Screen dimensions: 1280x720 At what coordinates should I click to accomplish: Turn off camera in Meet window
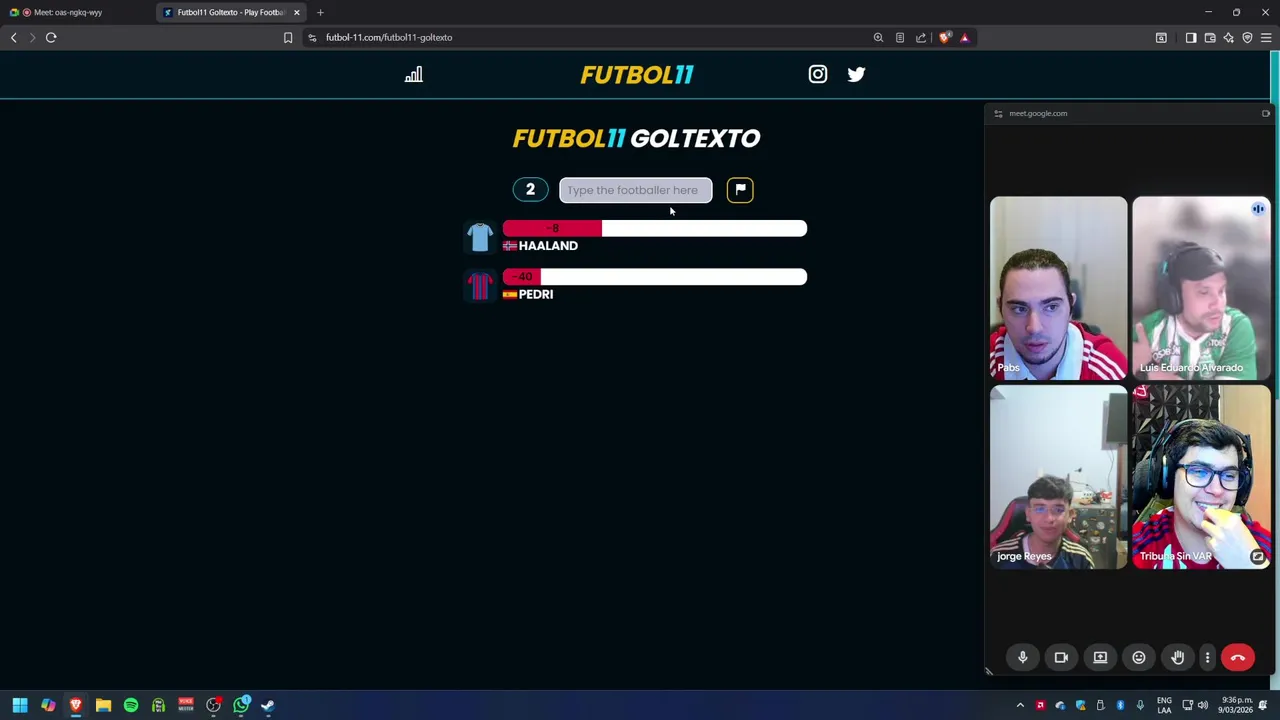click(x=1061, y=657)
